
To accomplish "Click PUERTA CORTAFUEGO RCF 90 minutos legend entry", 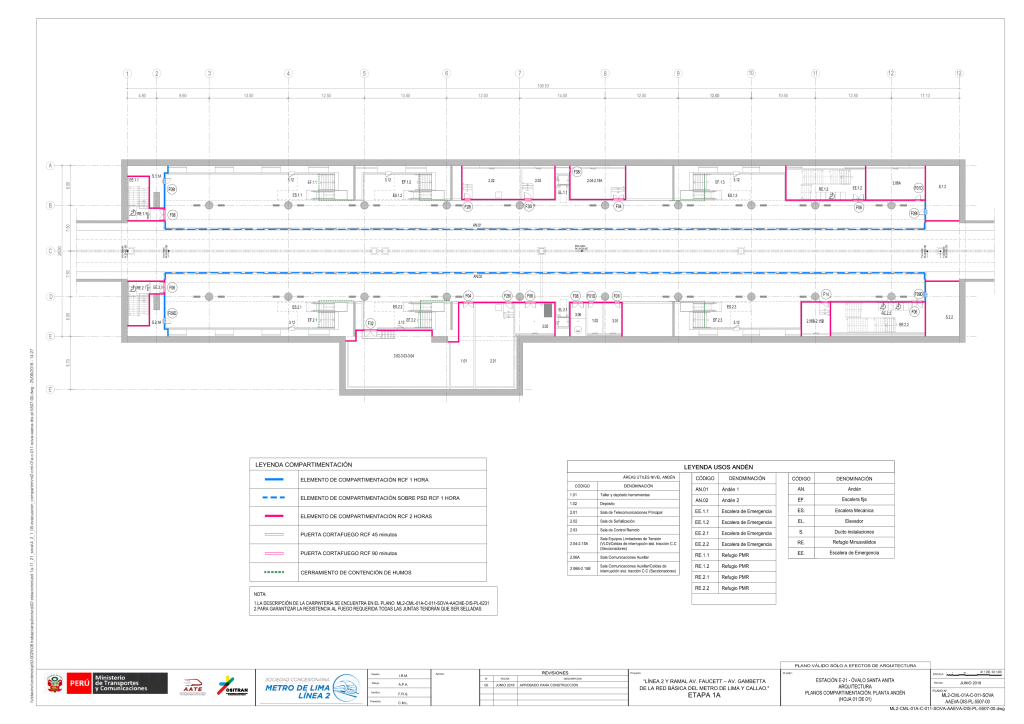I will (x=353, y=553).
